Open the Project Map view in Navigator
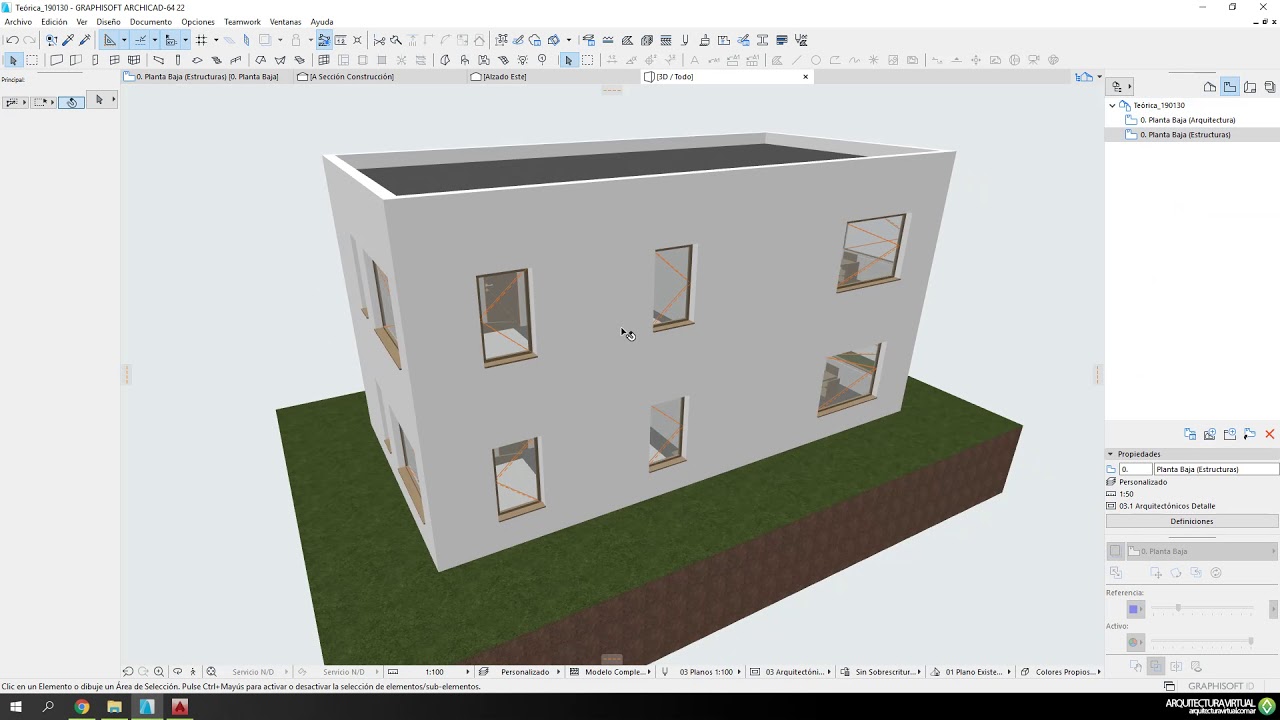Image resolution: width=1280 pixels, height=720 pixels. [x=1210, y=87]
